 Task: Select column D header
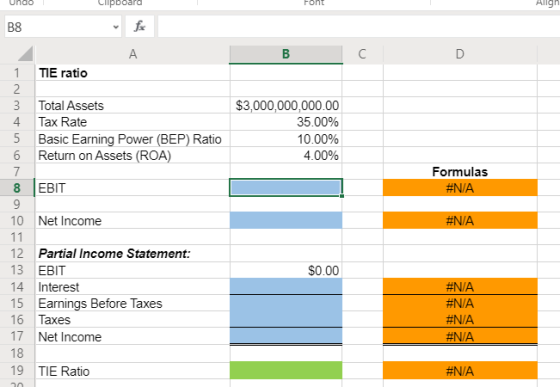(460, 54)
